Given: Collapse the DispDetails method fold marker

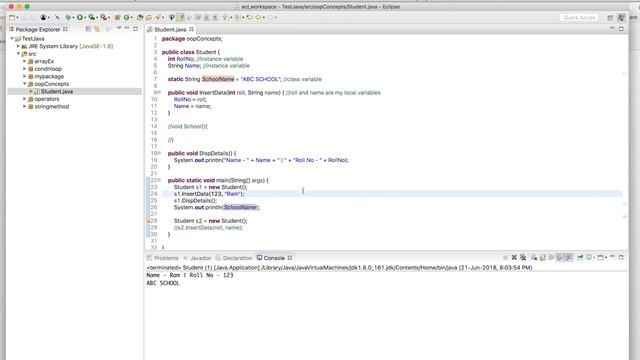Looking at the screenshot, I should click(x=159, y=153).
